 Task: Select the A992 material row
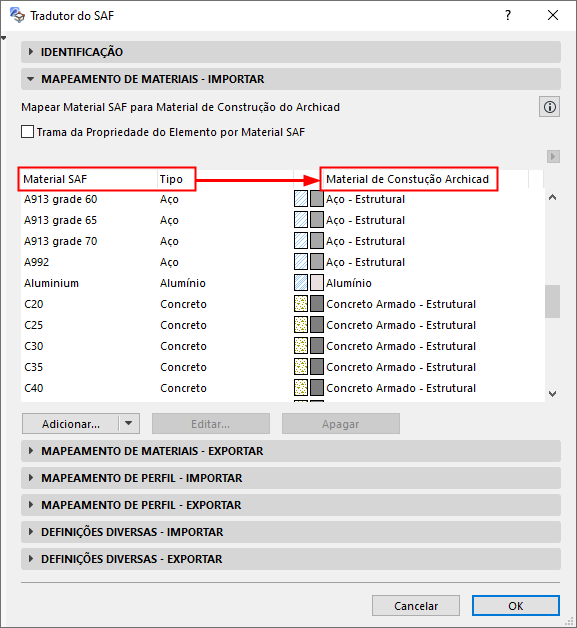point(282,262)
